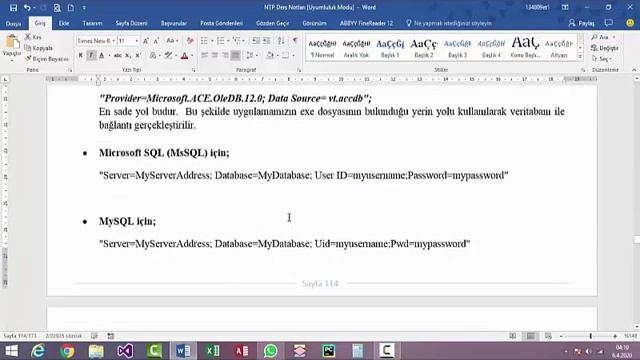Undo the last action

coord(27,8)
